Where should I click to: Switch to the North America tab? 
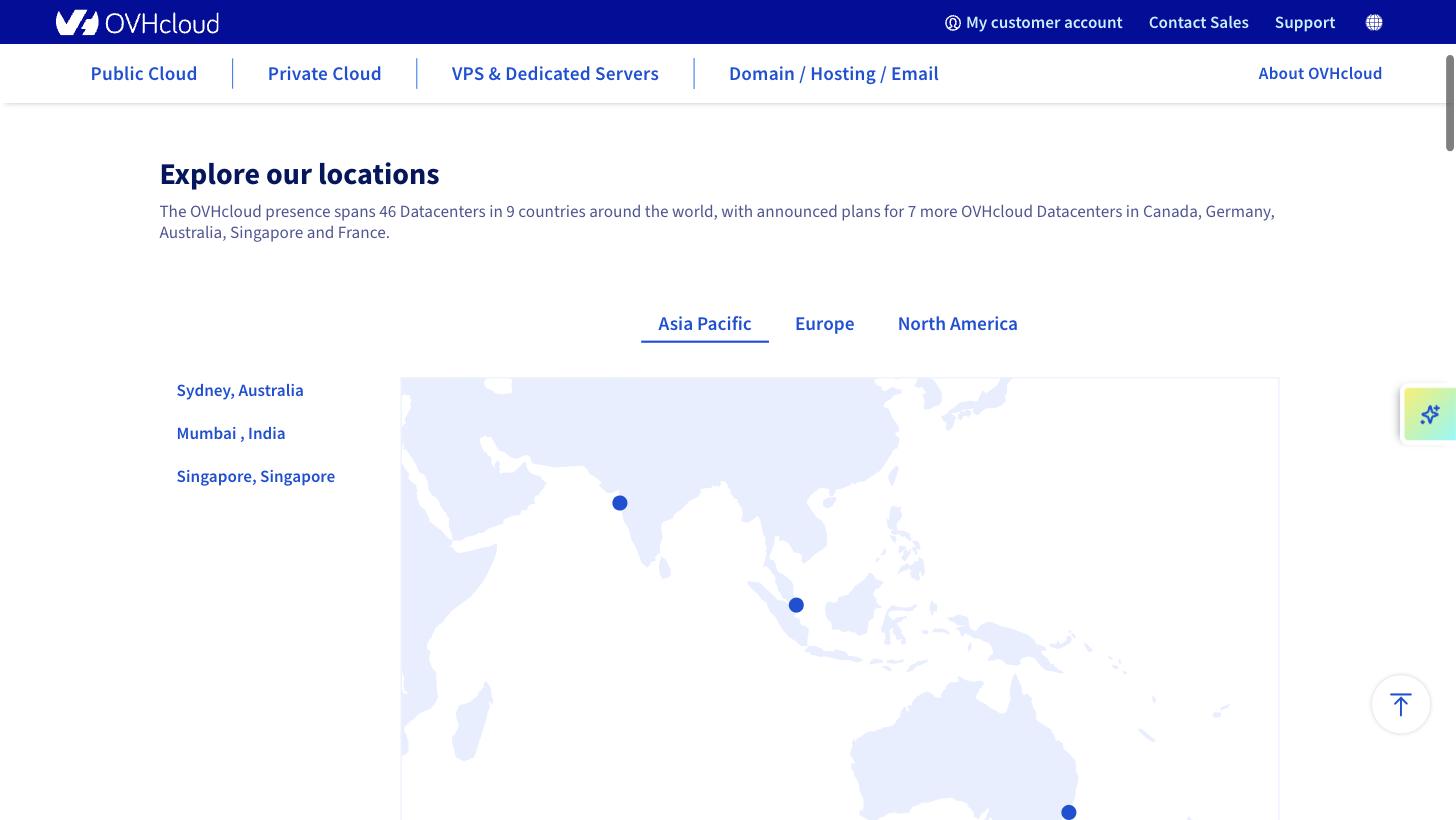(x=958, y=323)
